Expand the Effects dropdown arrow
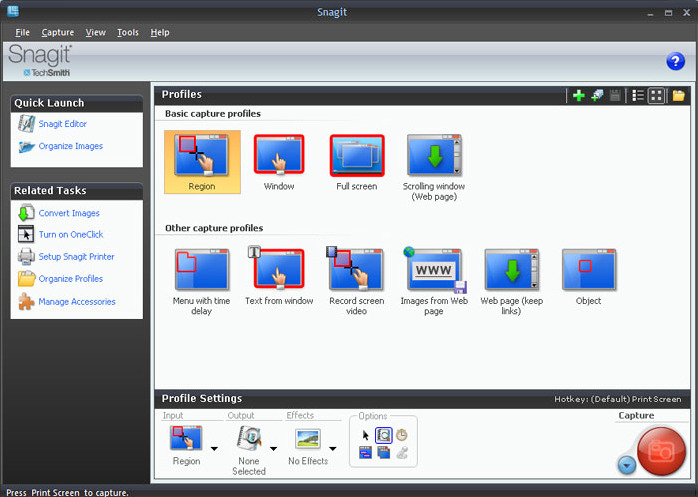 point(333,448)
